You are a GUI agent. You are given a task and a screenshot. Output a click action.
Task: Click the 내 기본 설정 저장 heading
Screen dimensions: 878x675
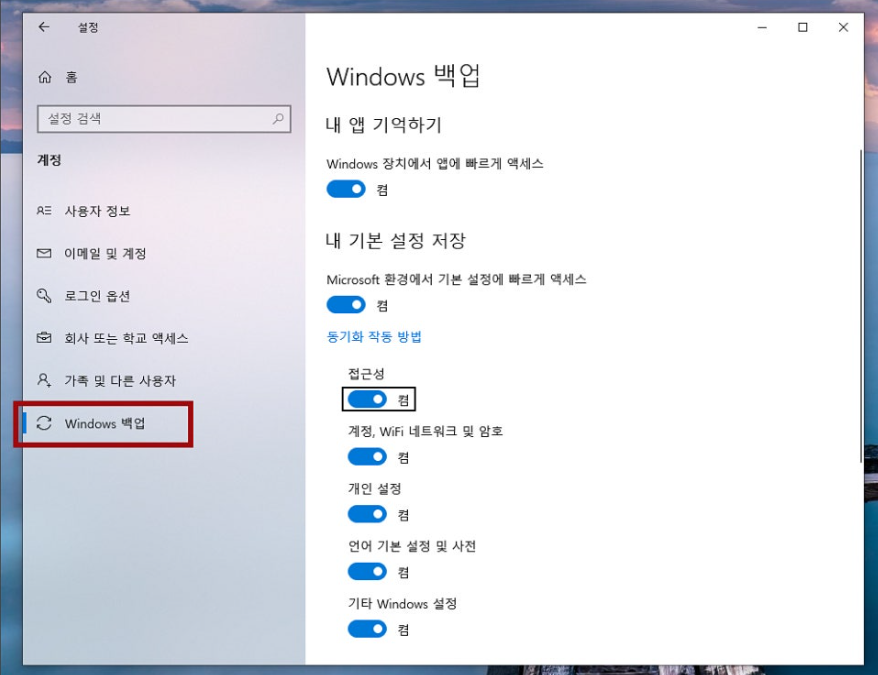tap(395, 240)
